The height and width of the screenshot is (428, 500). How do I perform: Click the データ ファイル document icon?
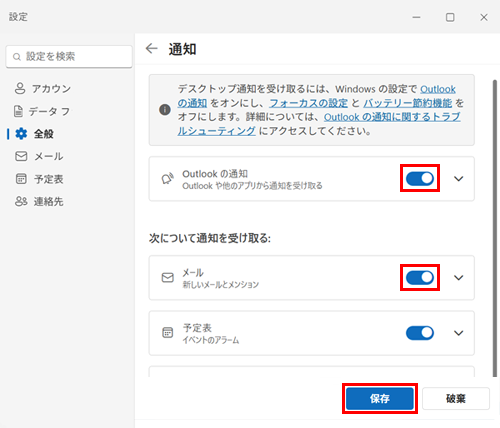coord(19,111)
